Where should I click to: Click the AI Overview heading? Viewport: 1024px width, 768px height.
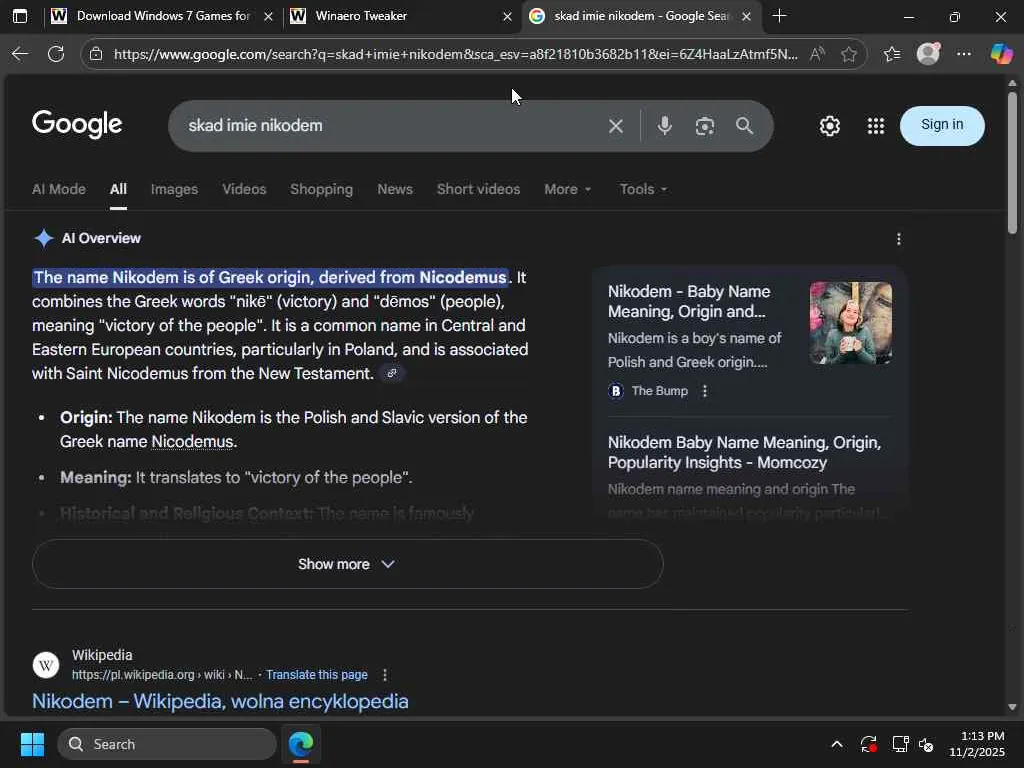click(101, 238)
